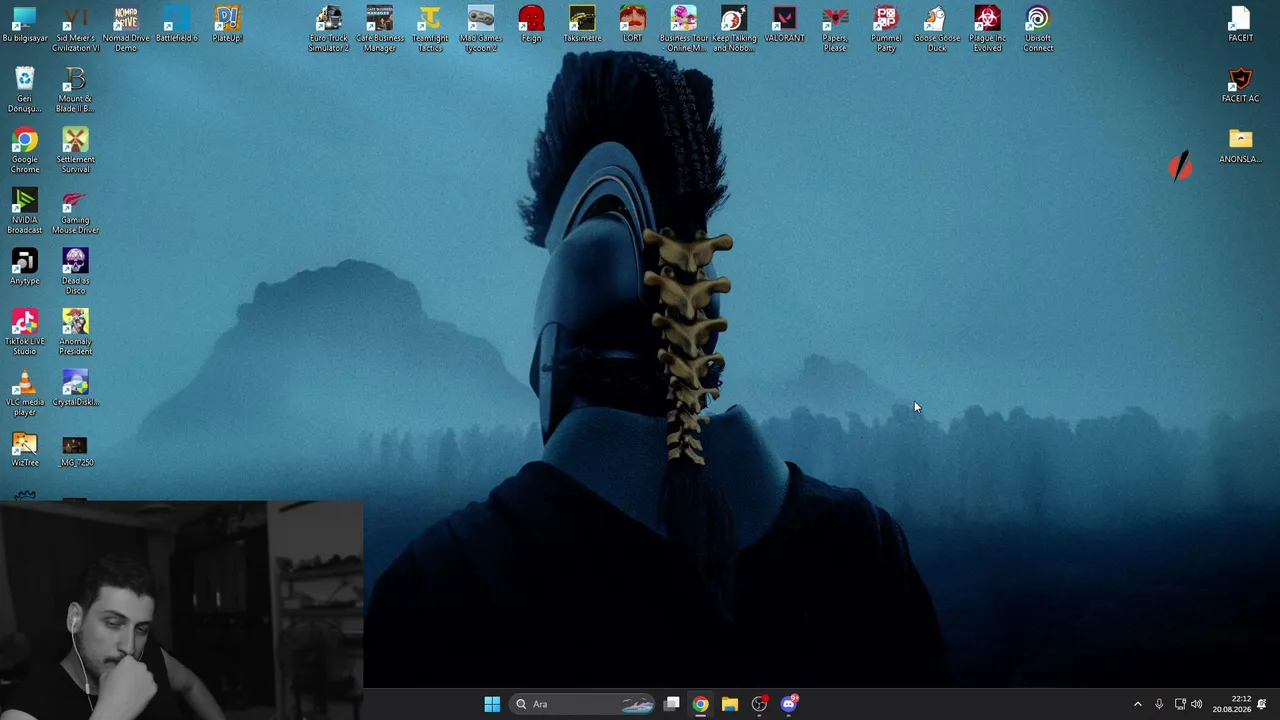
Task: Select the VLC media player shortcut
Action: 24,394
